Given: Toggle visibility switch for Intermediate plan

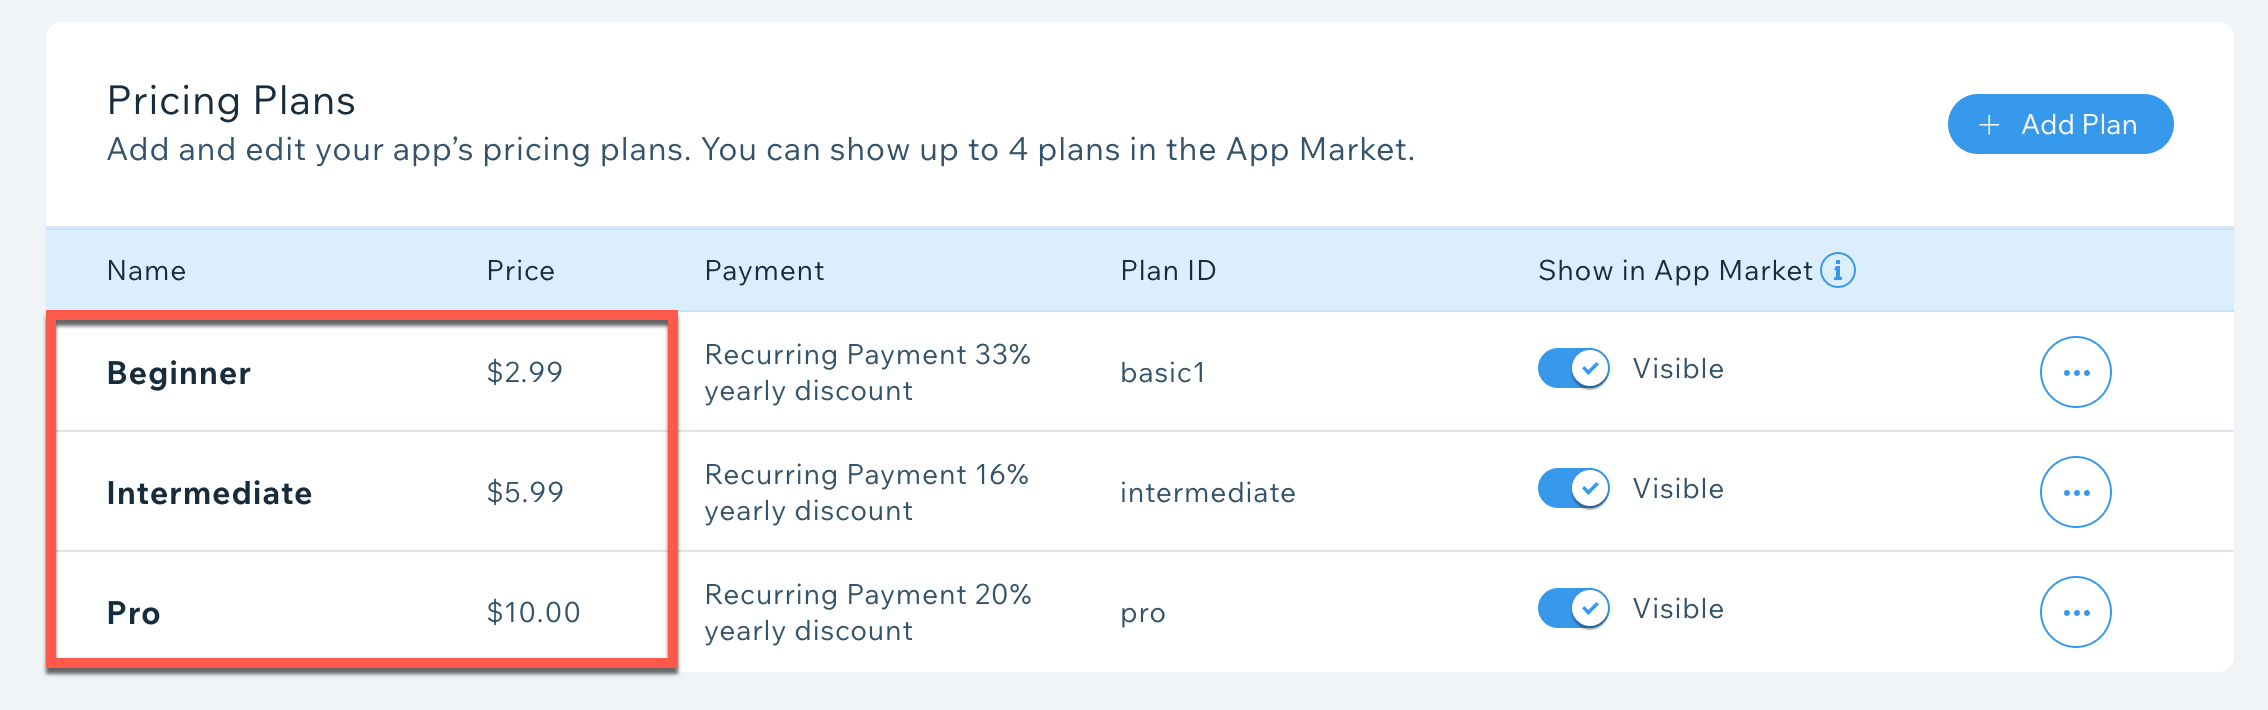Looking at the screenshot, I should pyautogui.click(x=1574, y=488).
